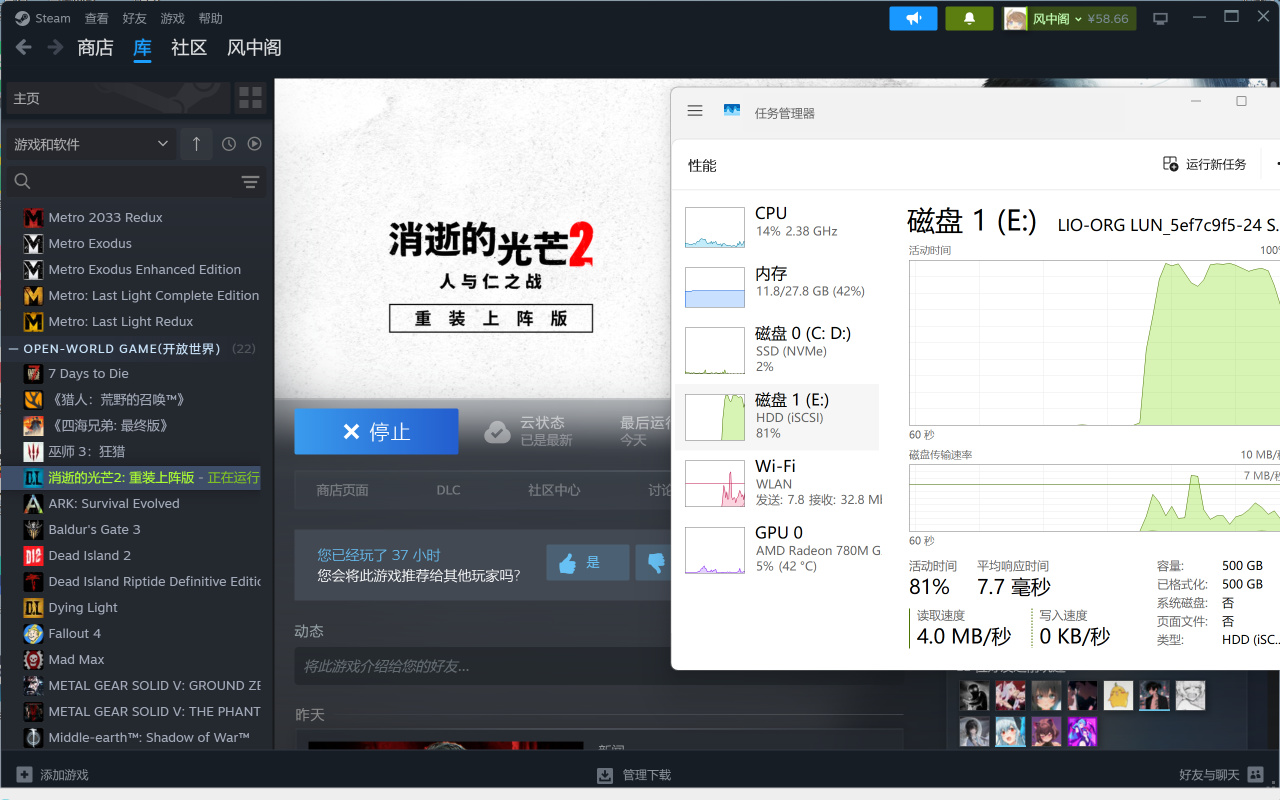
Task: Open the 风中阁 profile tab
Action: click(x=254, y=47)
